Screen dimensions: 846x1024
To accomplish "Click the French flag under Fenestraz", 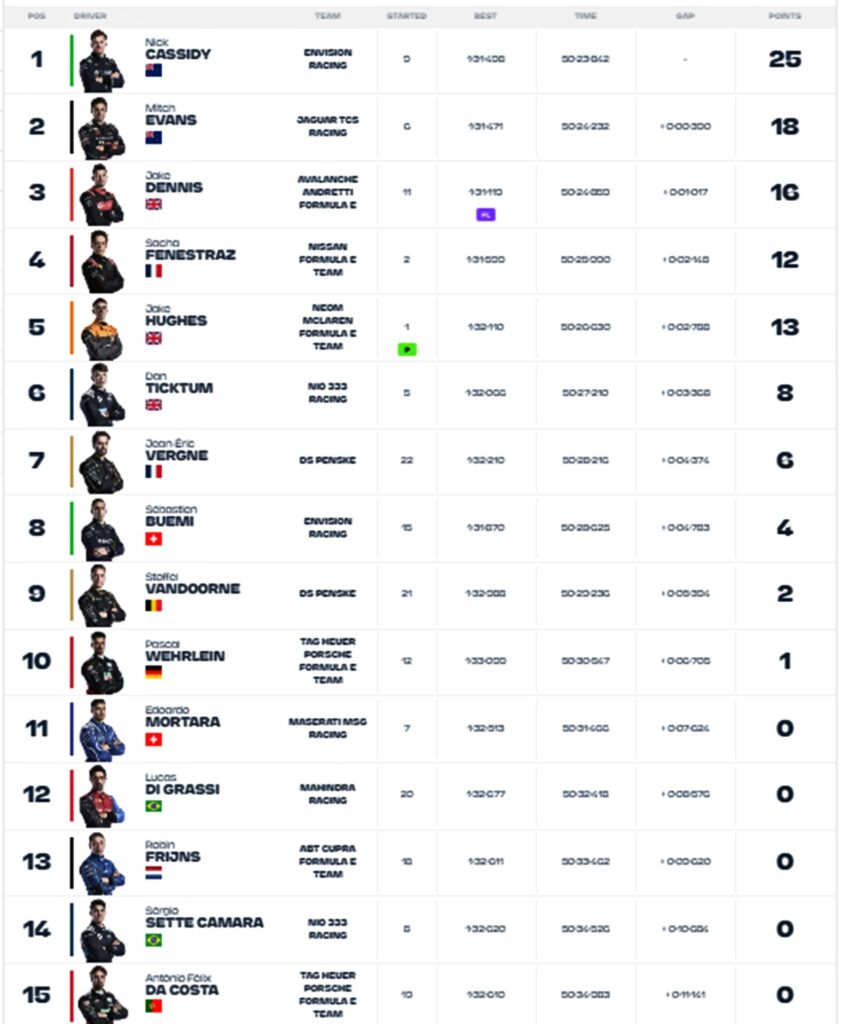I will [x=154, y=270].
